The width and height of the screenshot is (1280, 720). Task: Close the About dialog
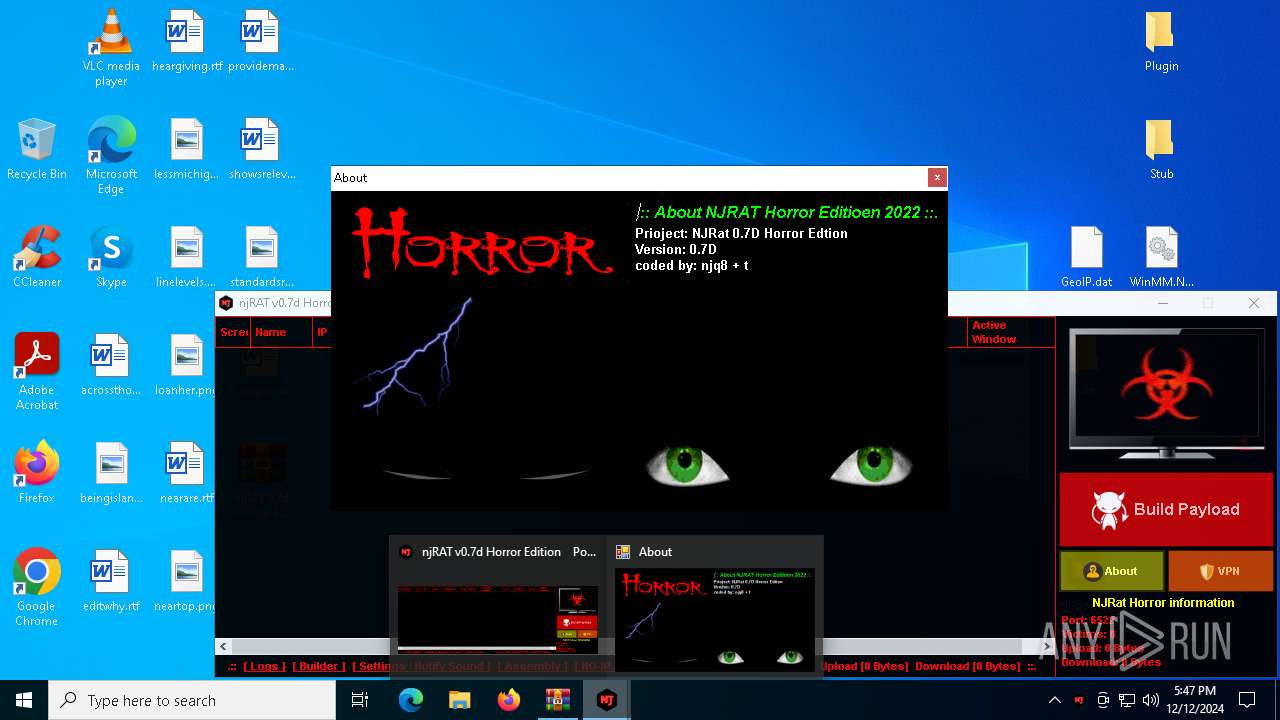pos(936,177)
